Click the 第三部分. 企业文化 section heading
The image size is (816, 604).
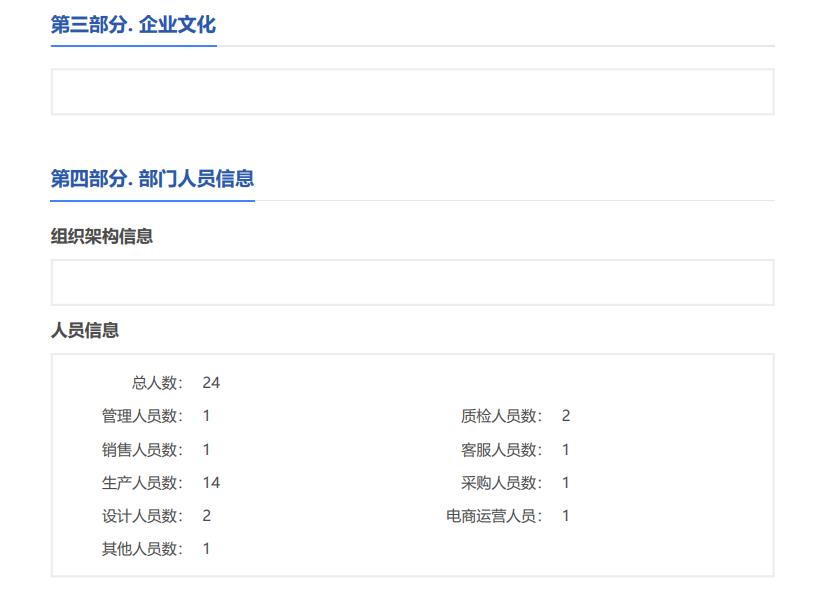133,25
